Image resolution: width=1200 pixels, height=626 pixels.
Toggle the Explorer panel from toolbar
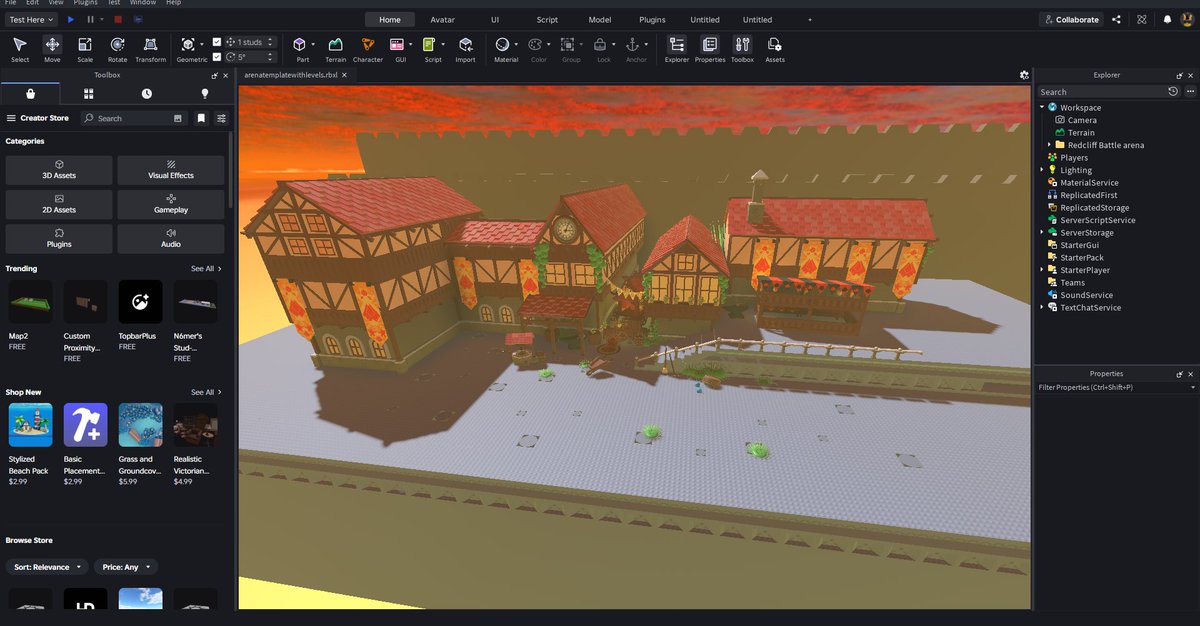(677, 49)
